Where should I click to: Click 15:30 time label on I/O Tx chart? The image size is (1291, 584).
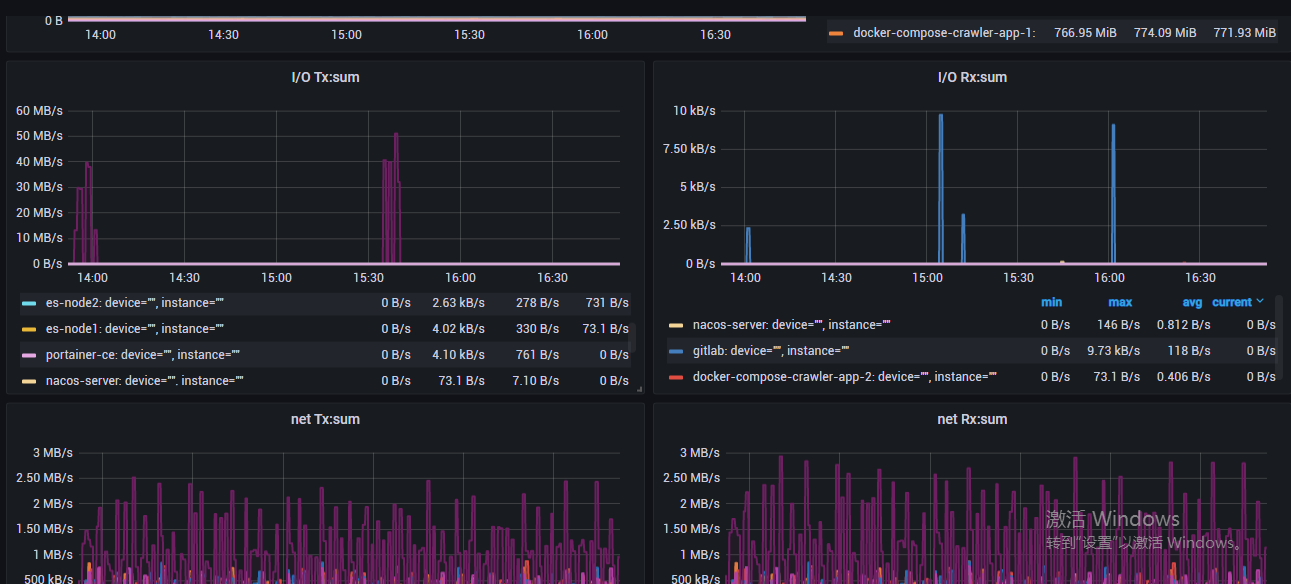pyautogui.click(x=368, y=278)
